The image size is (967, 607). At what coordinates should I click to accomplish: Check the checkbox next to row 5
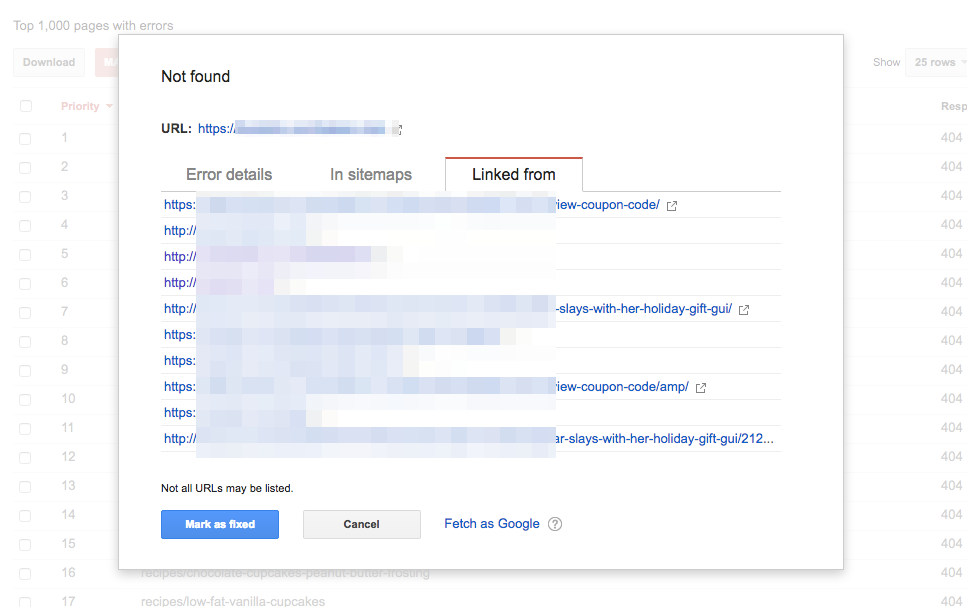click(x=25, y=253)
